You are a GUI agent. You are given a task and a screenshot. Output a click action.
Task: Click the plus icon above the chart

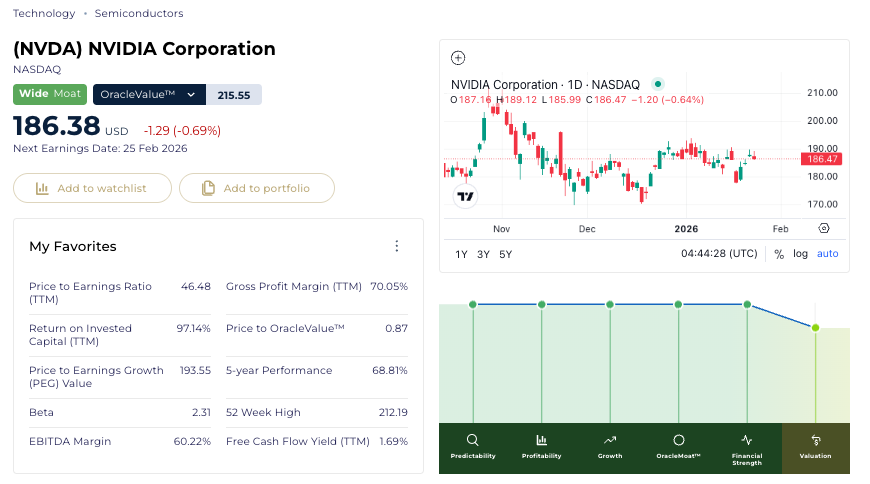point(458,58)
